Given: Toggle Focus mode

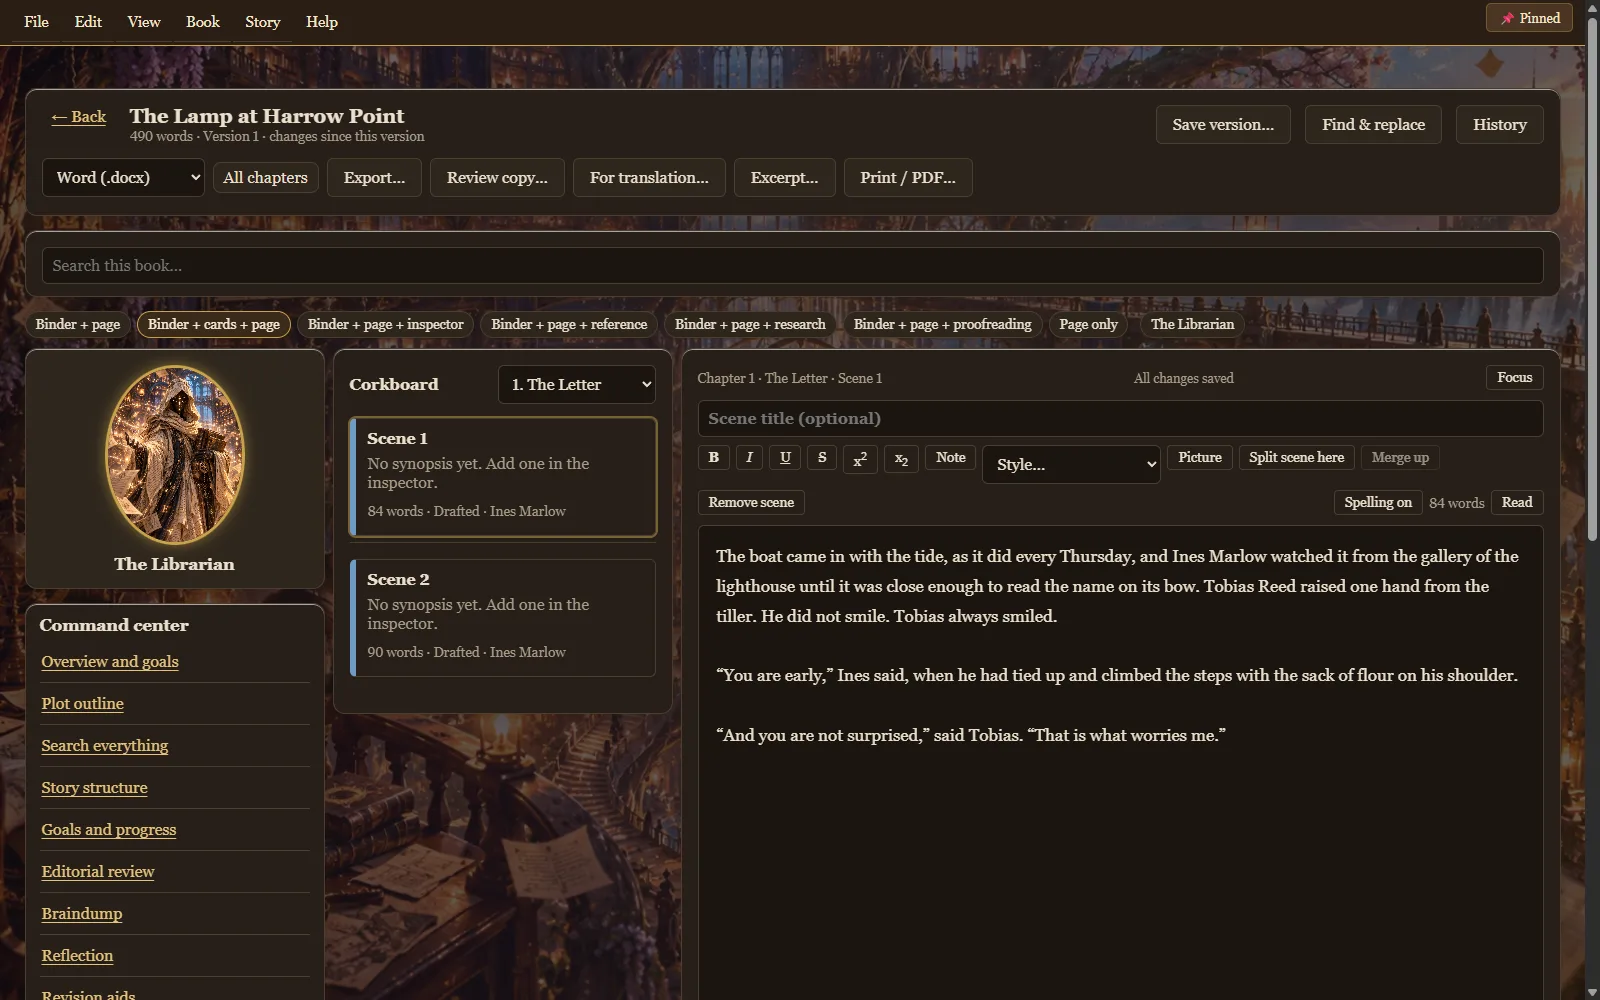Looking at the screenshot, I should (1514, 377).
